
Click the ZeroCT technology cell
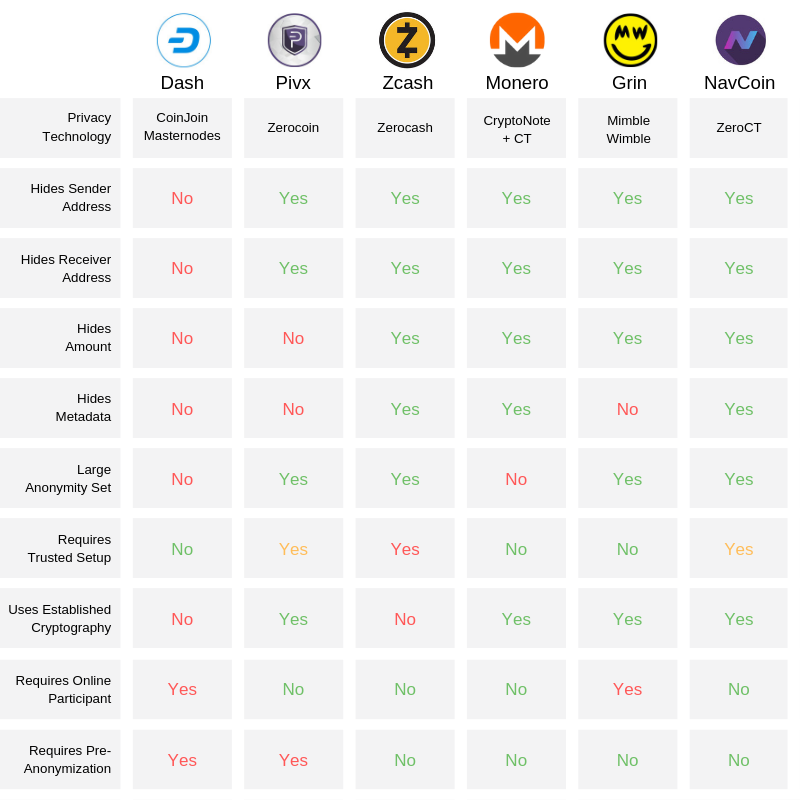(739, 128)
